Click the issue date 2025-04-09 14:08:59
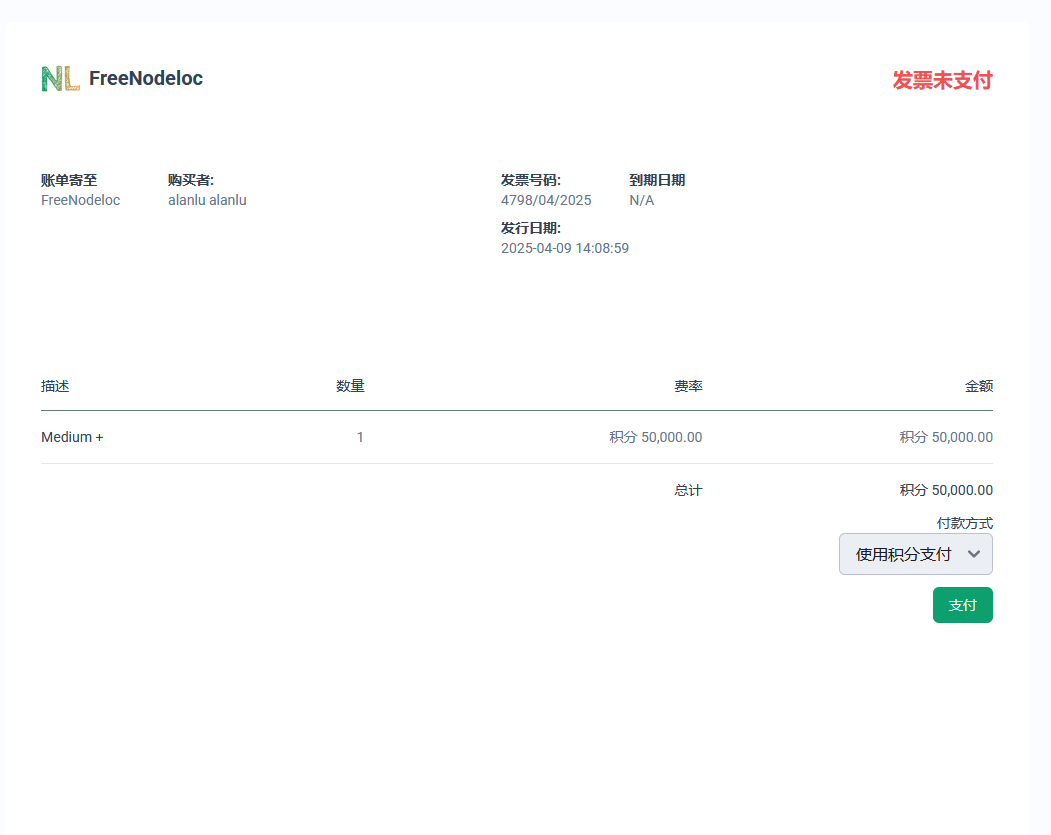 pos(565,249)
